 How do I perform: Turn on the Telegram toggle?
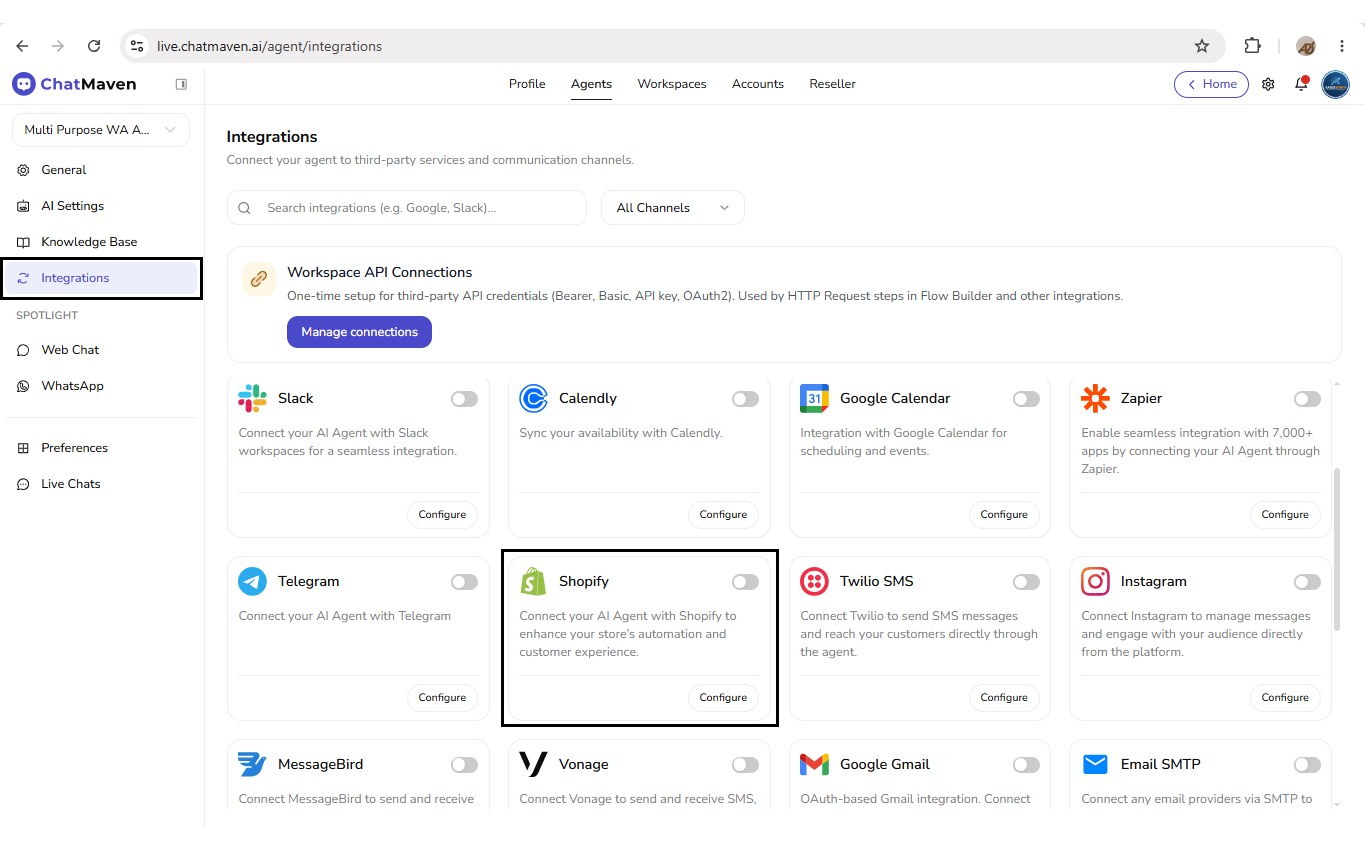click(464, 582)
